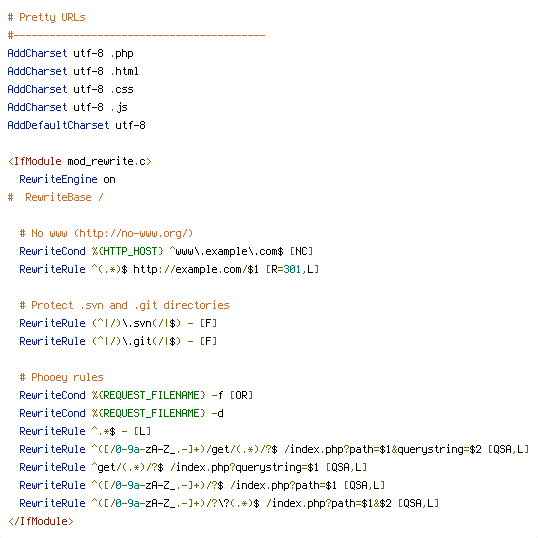538x538 pixels.
Task: Click the "-d" test in RewriteCond line
Action: 217,413
